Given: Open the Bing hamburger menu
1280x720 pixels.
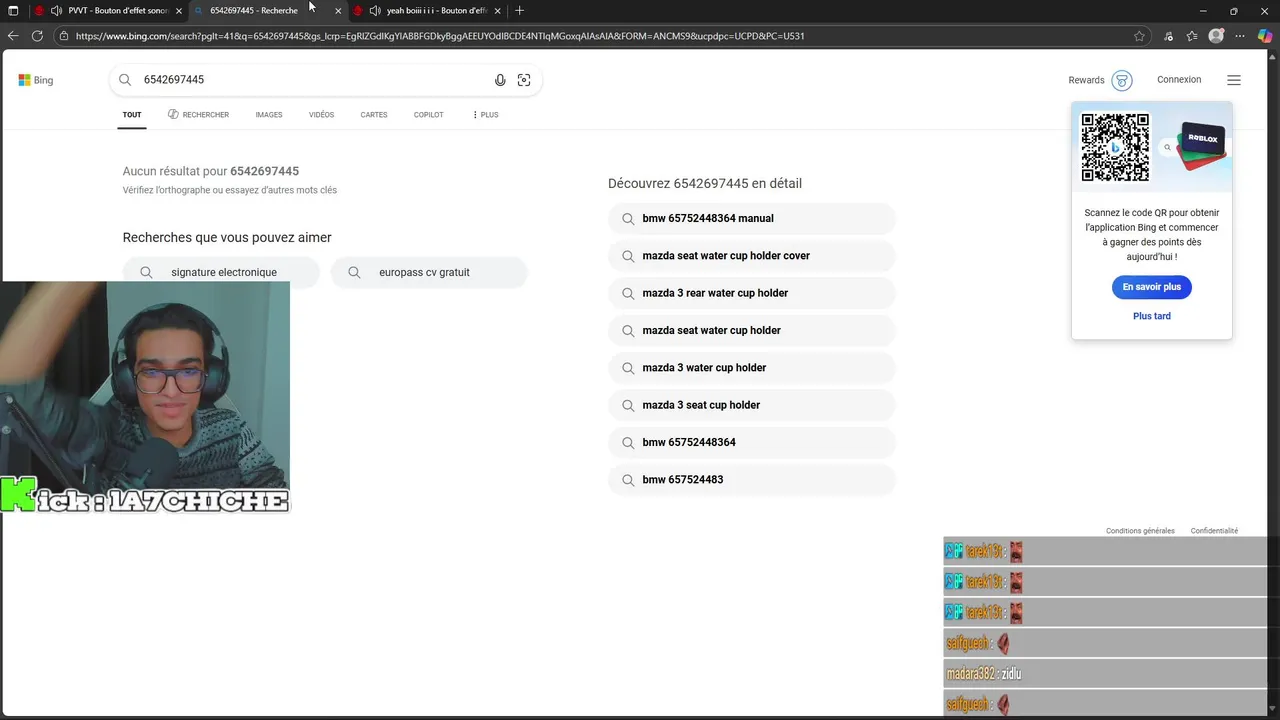Looking at the screenshot, I should click(1234, 80).
